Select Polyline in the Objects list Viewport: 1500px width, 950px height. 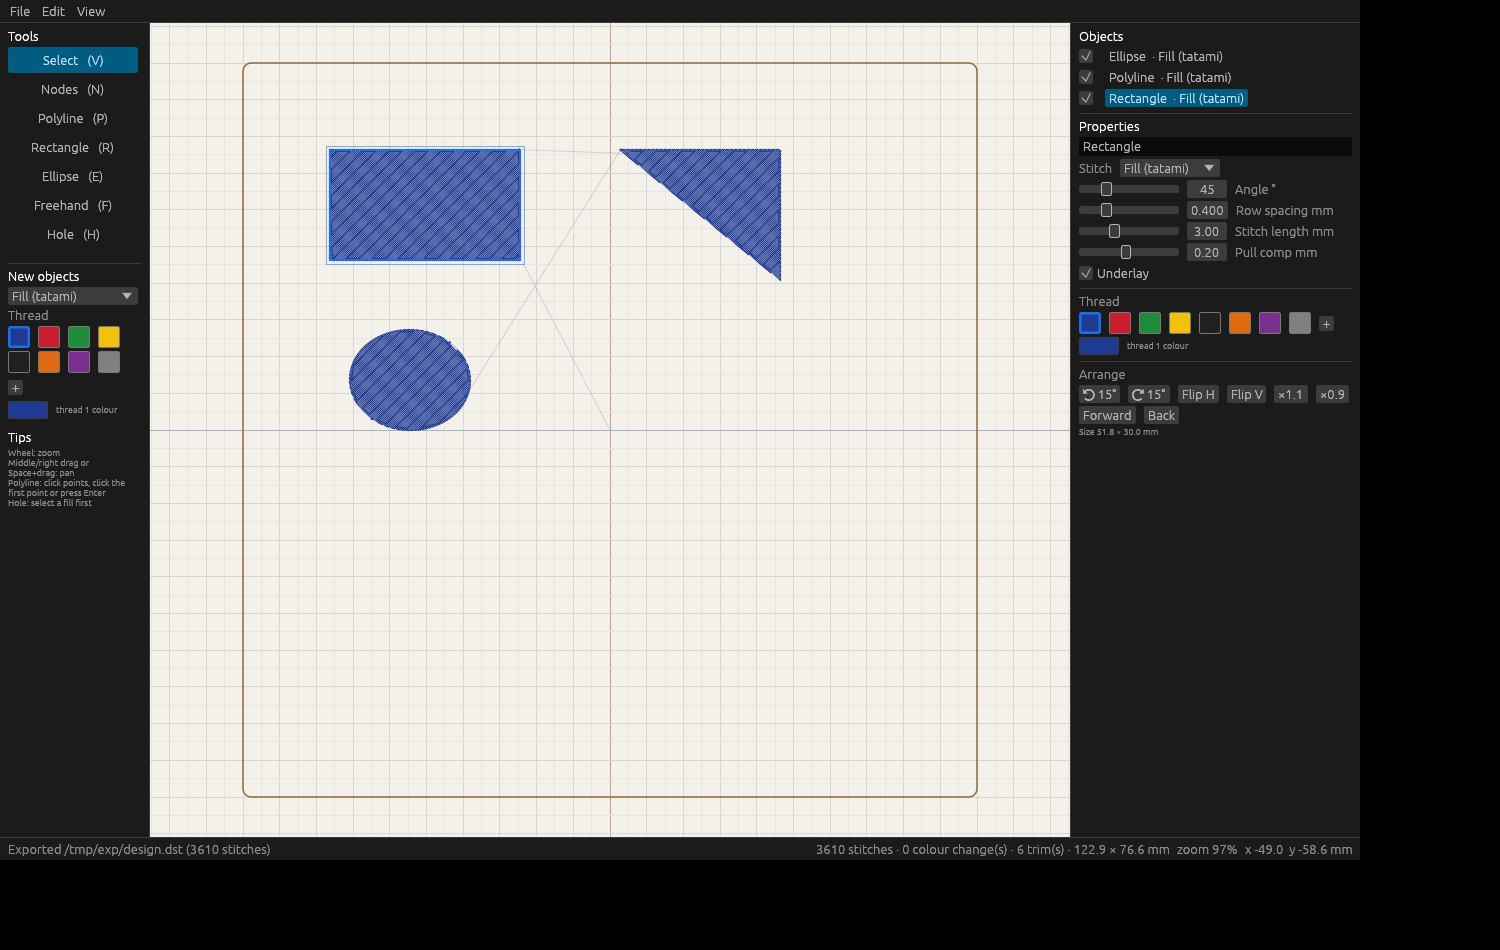[x=1169, y=77]
